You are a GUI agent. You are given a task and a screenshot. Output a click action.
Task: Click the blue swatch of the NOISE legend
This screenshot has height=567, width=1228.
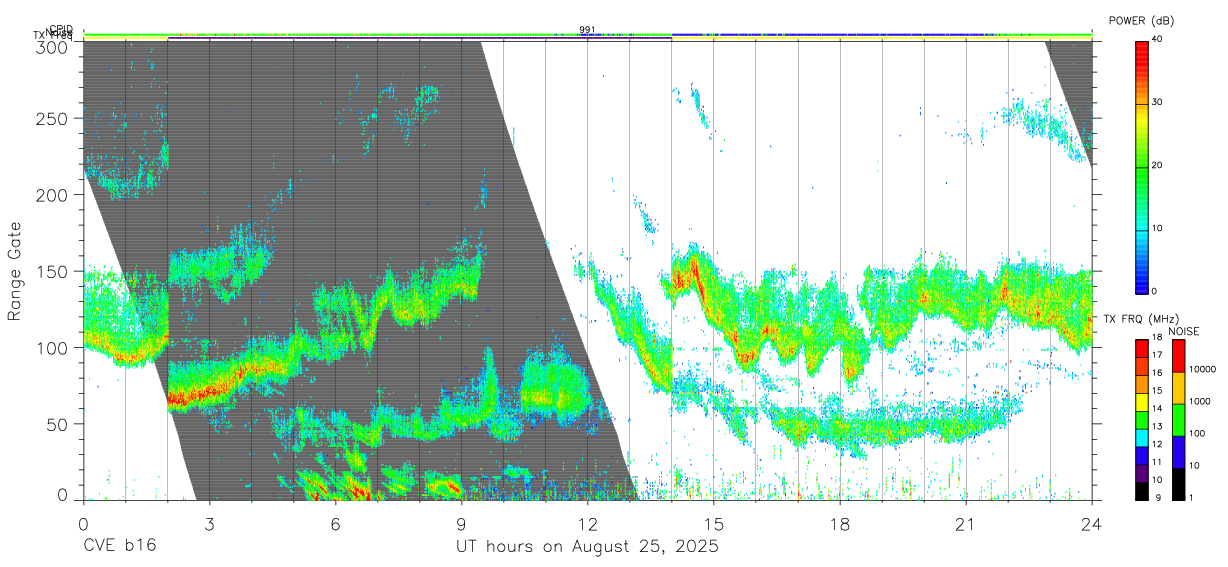point(1177,452)
